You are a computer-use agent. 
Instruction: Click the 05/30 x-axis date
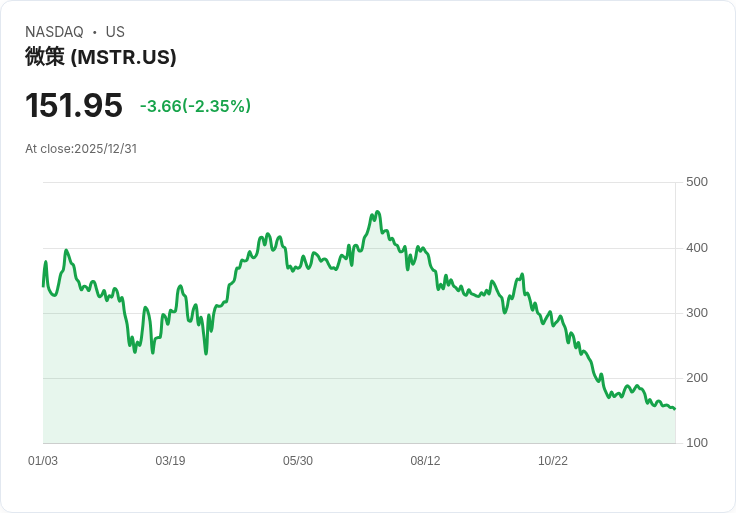(298, 461)
